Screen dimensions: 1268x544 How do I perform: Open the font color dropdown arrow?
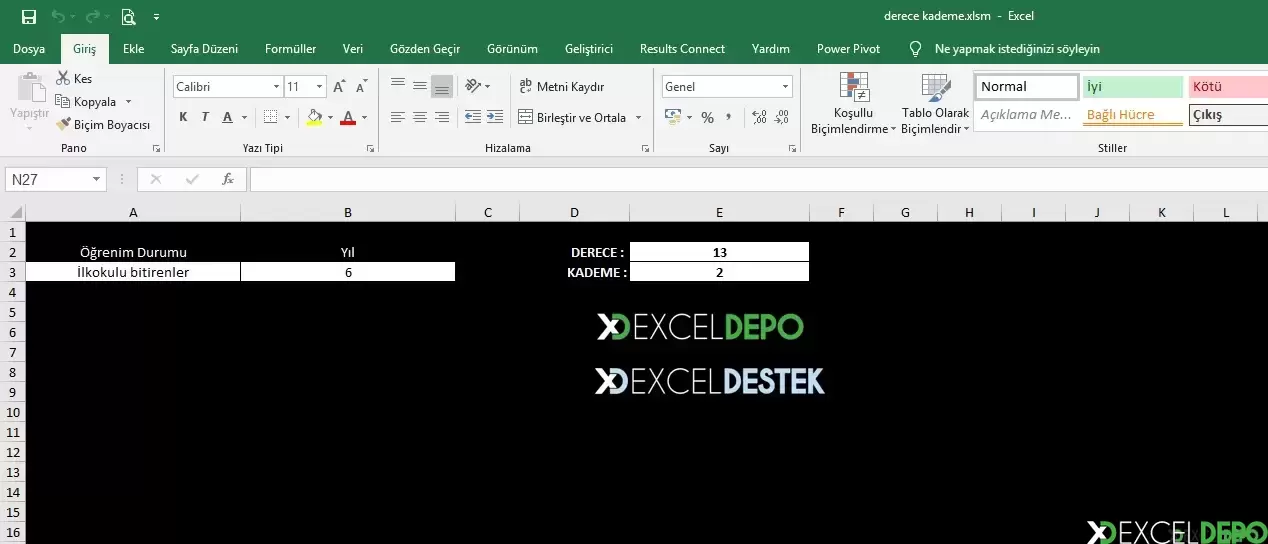tap(364, 118)
